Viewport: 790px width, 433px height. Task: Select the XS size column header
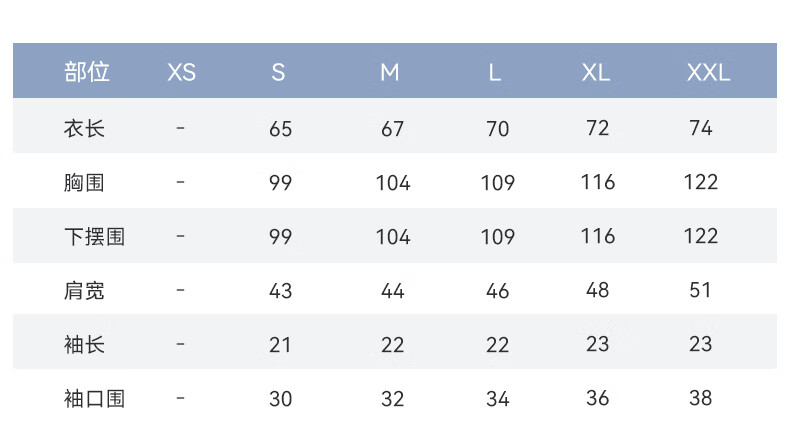tap(181, 72)
